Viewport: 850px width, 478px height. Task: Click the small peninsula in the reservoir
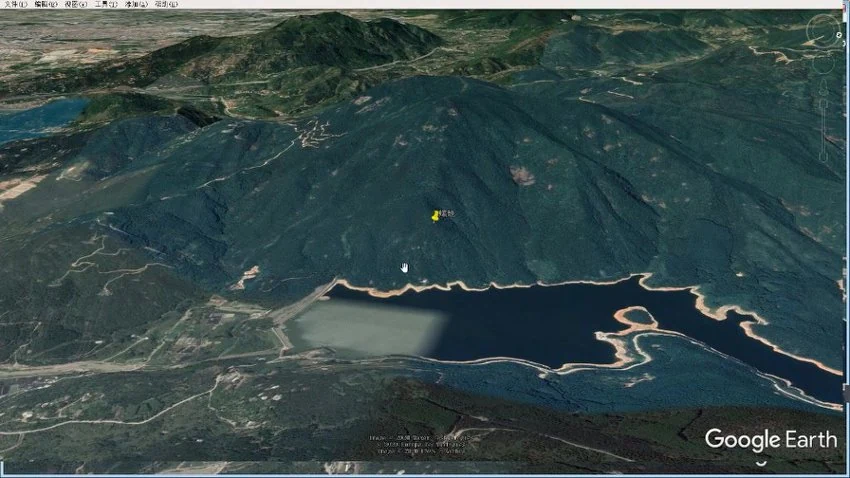(x=636, y=320)
